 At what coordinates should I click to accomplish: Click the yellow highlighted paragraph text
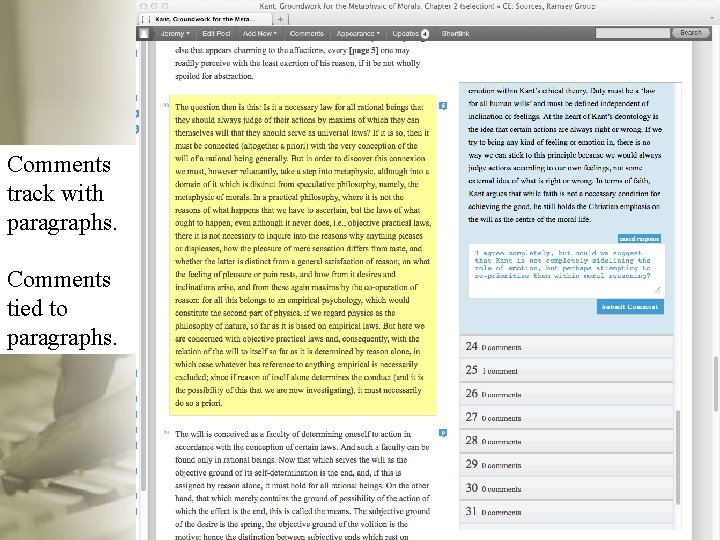coord(303,255)
